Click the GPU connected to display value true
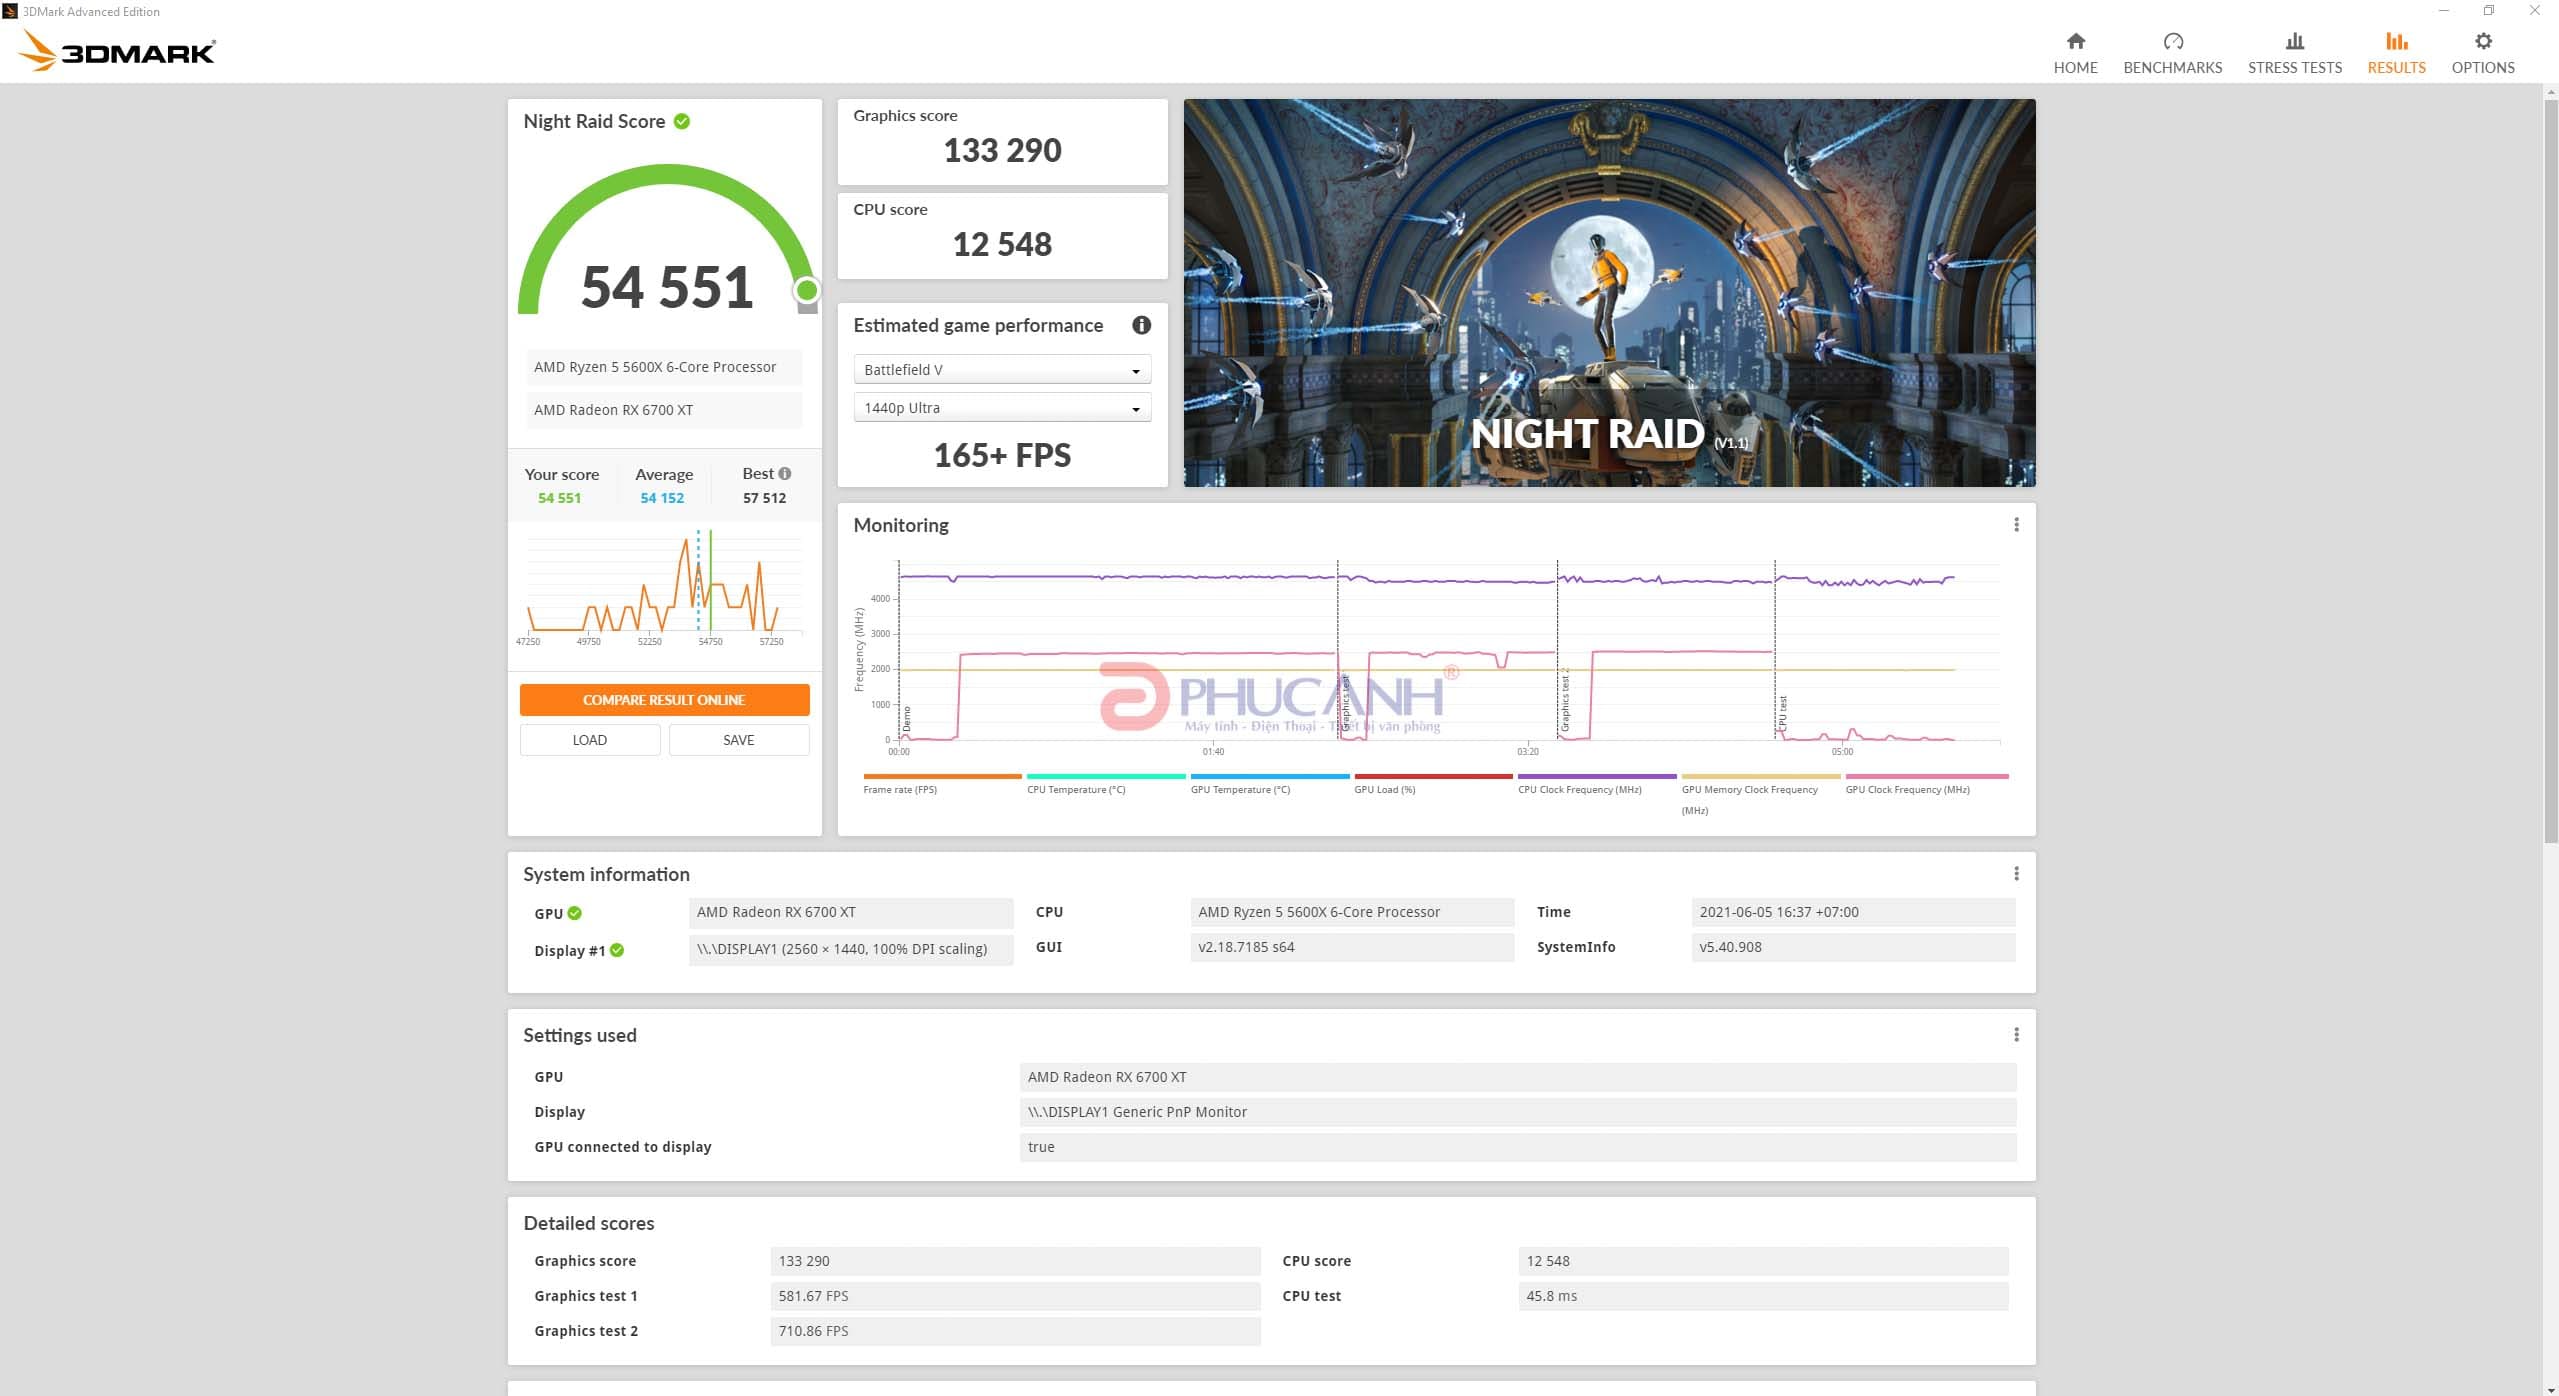This screenshot has height=1396, width=2559. [1517, 1147]
